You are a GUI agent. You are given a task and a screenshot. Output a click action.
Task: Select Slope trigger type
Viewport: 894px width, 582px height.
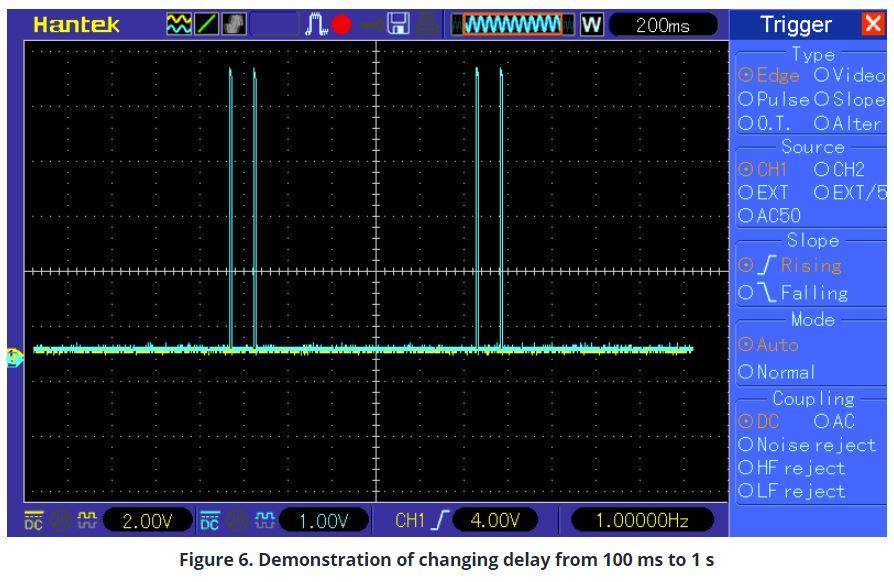(850, 99)
